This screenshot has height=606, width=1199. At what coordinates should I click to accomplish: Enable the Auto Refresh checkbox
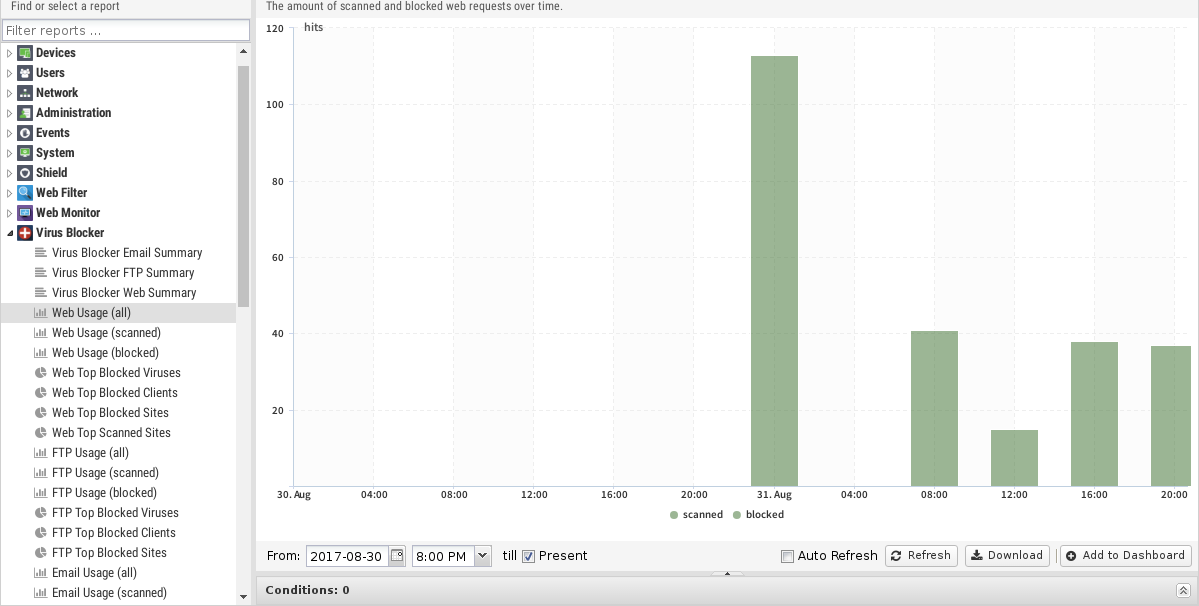point(787,556)
